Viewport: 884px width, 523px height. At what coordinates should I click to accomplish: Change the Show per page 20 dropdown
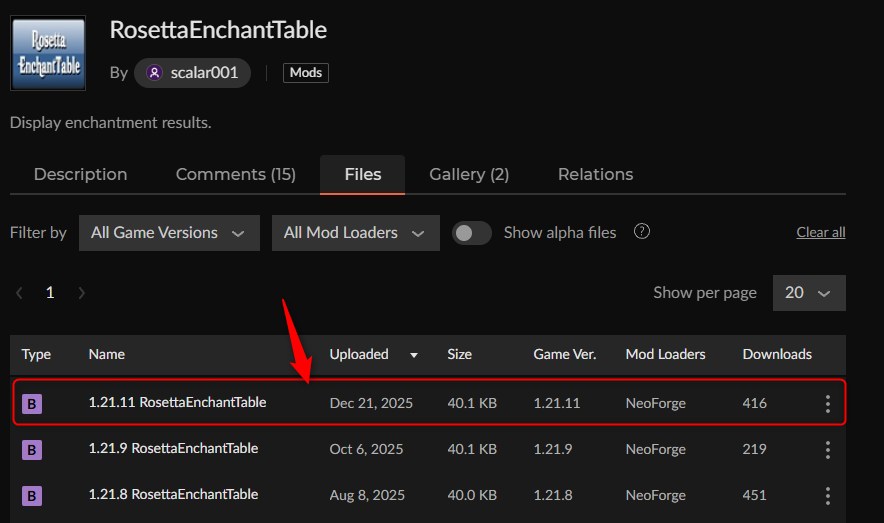point(809,293)
